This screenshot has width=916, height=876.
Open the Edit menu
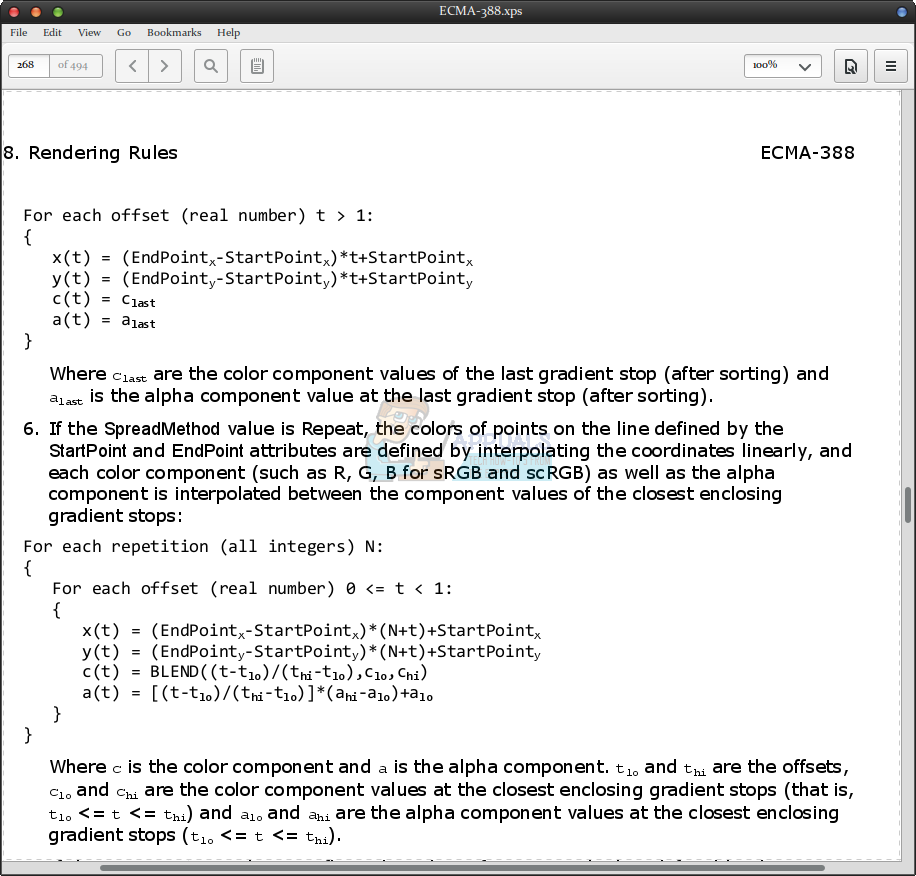(x=52, y=33)
